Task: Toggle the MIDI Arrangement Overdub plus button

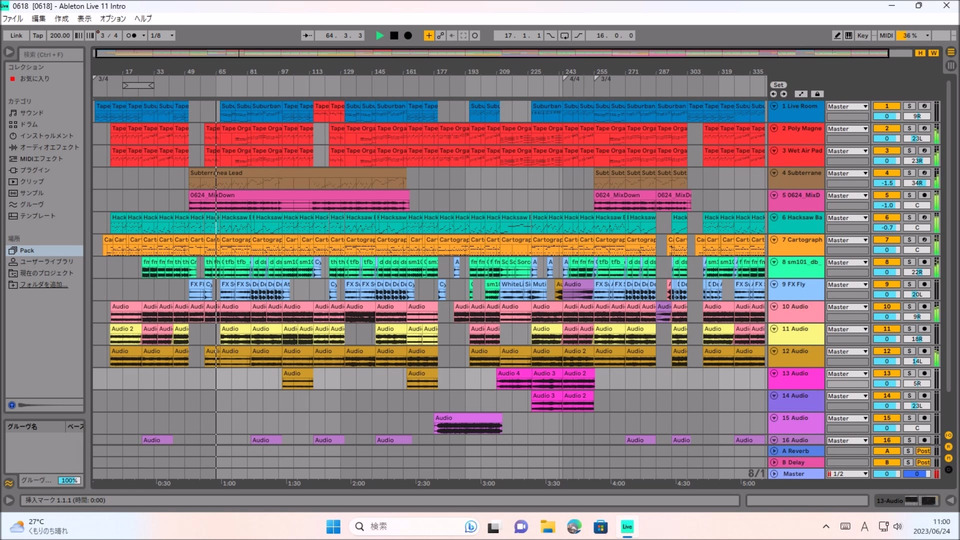Action: 429,36
